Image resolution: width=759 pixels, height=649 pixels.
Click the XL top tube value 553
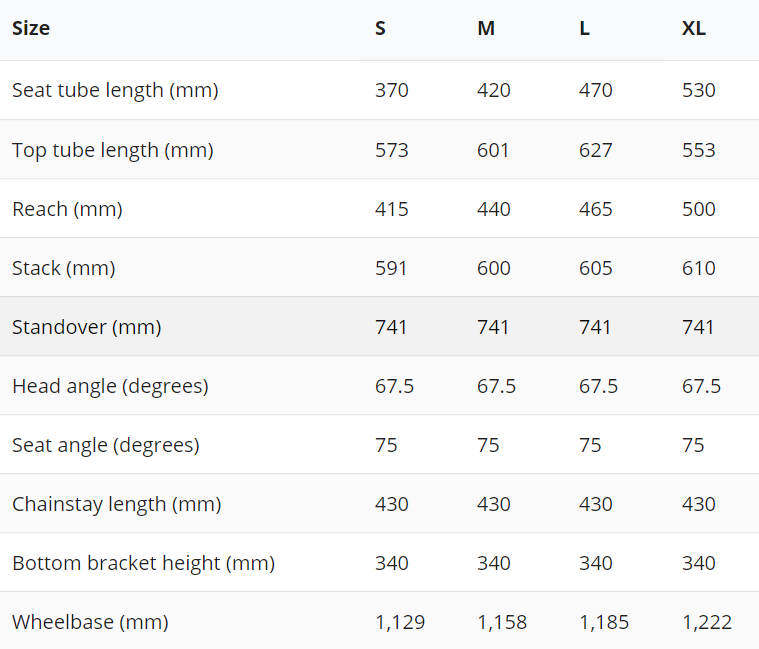[698, 150]
